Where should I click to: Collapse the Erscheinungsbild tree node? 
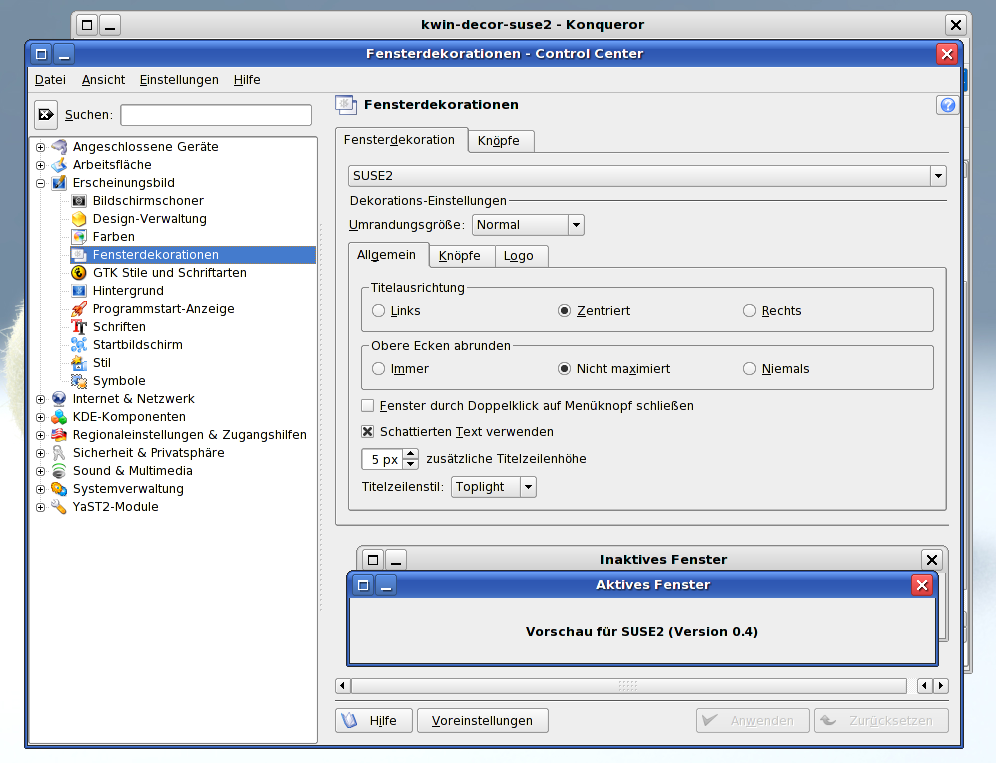[x=40, y=183]
